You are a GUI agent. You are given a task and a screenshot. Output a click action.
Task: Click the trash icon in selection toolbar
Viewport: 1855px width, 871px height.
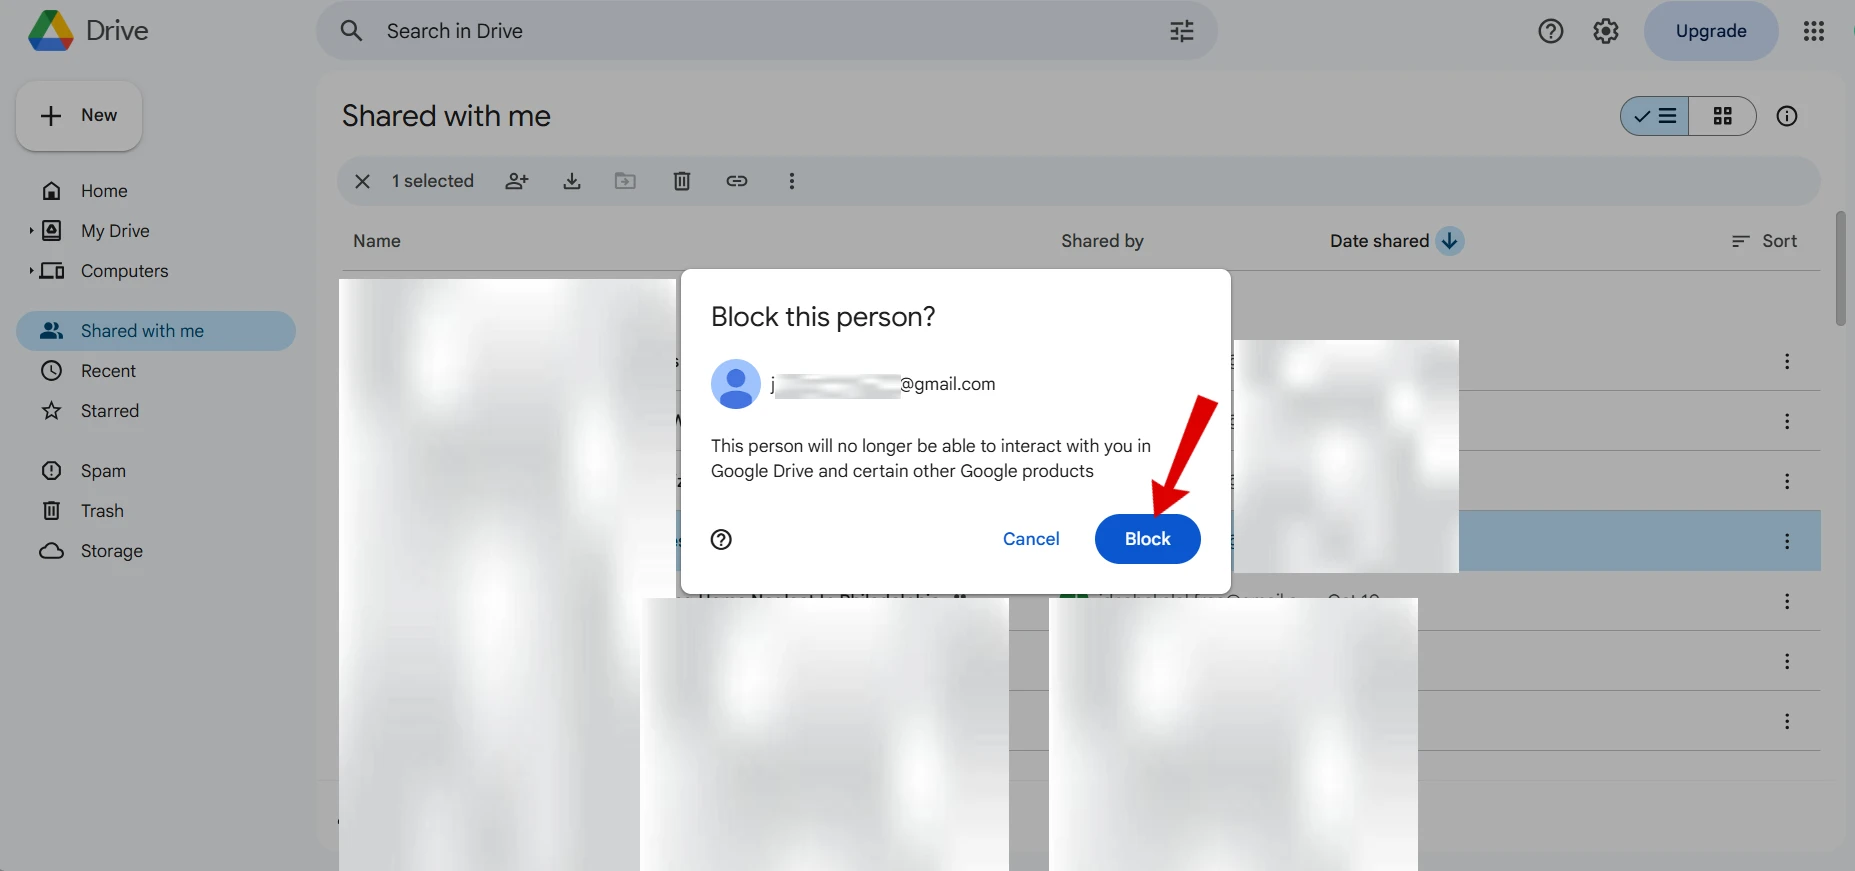coord(681,181)
